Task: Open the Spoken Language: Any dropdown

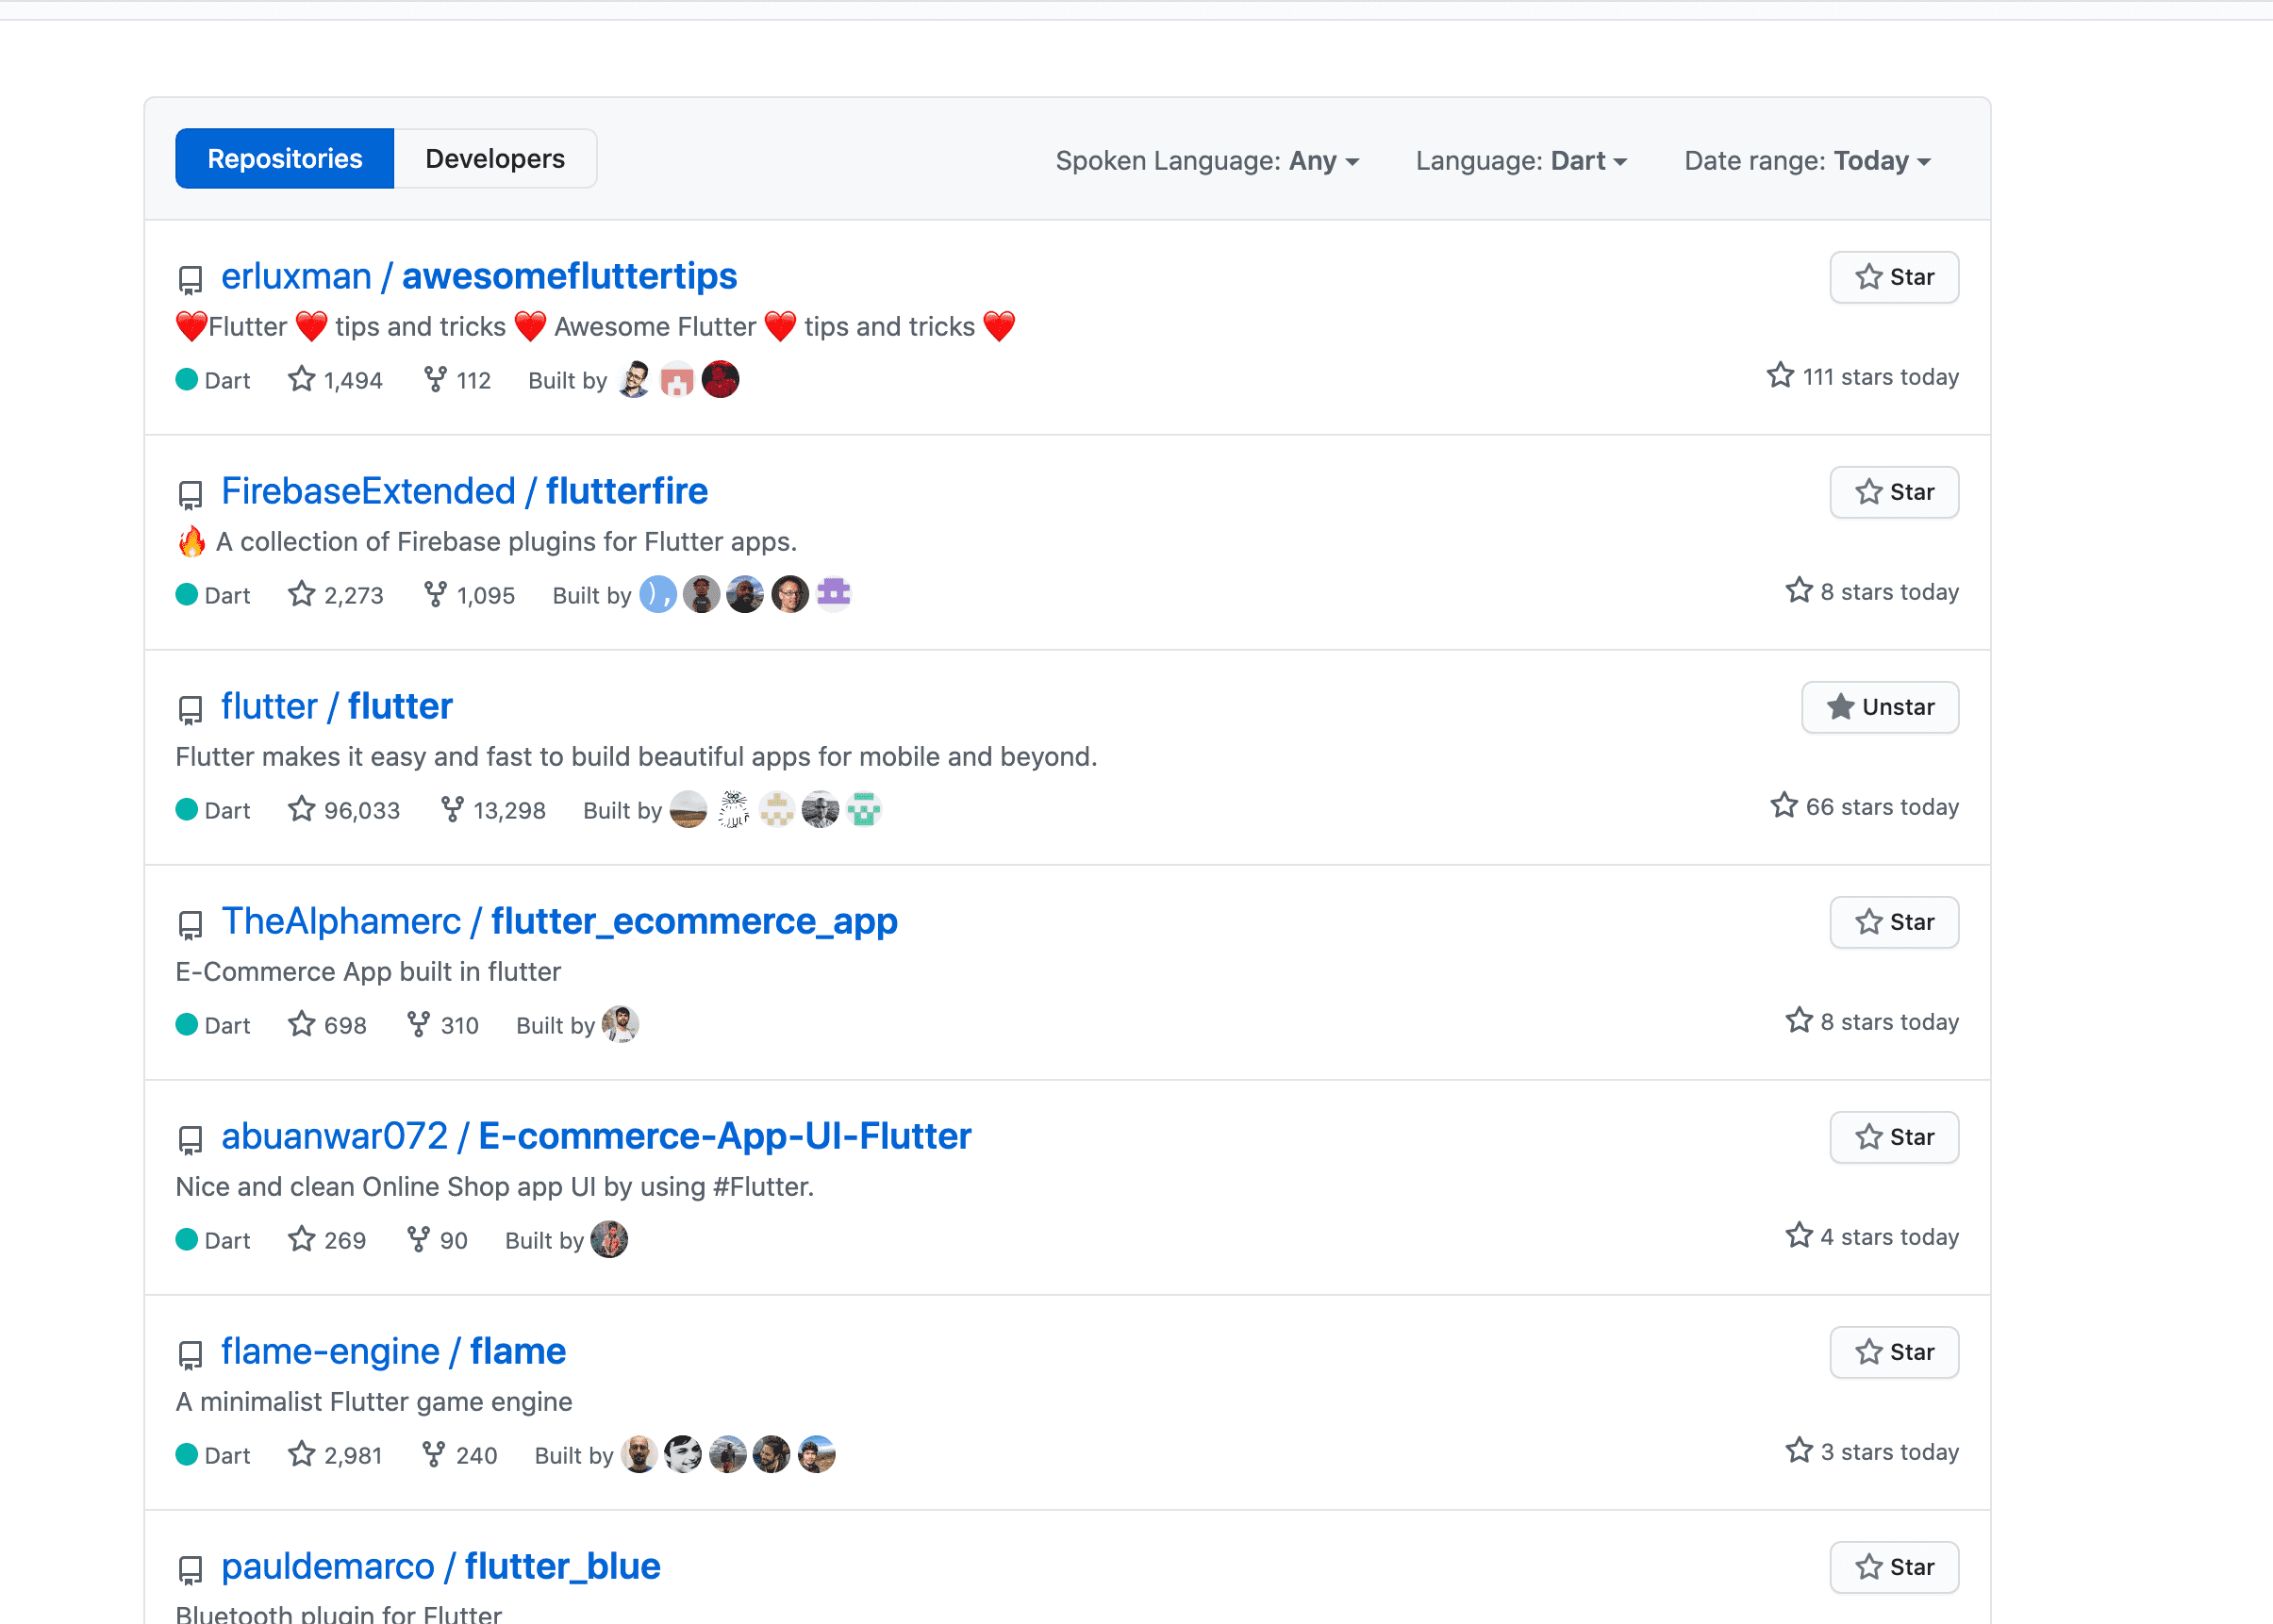Action: [1207, 161]
